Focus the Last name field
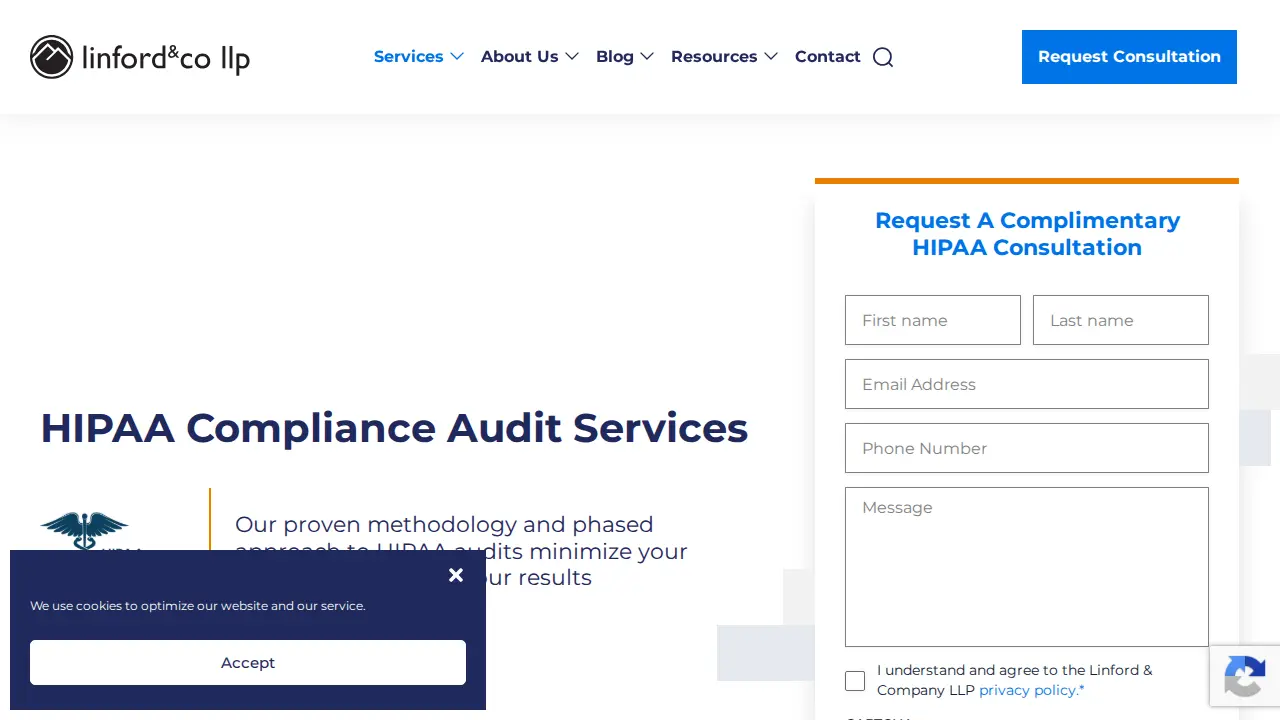Image resolution: width=1280 pixels, height=720 pixels. pos(1121,320)
